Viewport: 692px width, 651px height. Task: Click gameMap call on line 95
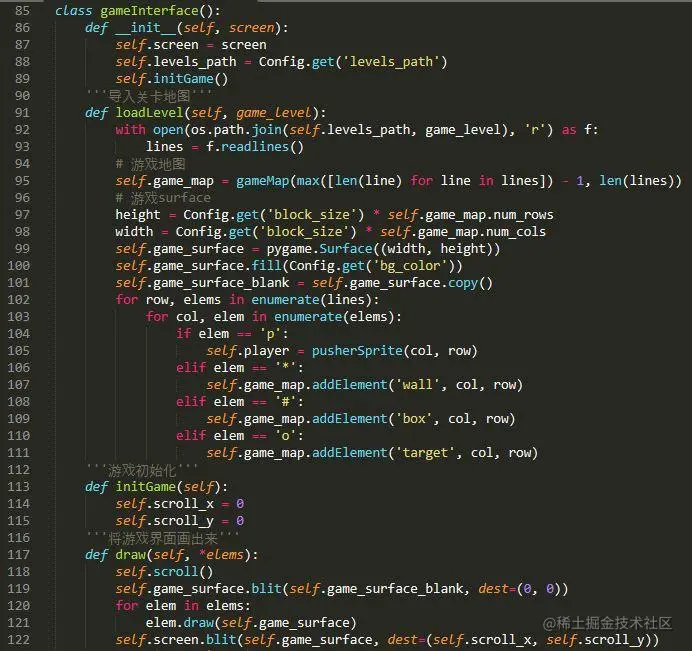coord(263,181)
